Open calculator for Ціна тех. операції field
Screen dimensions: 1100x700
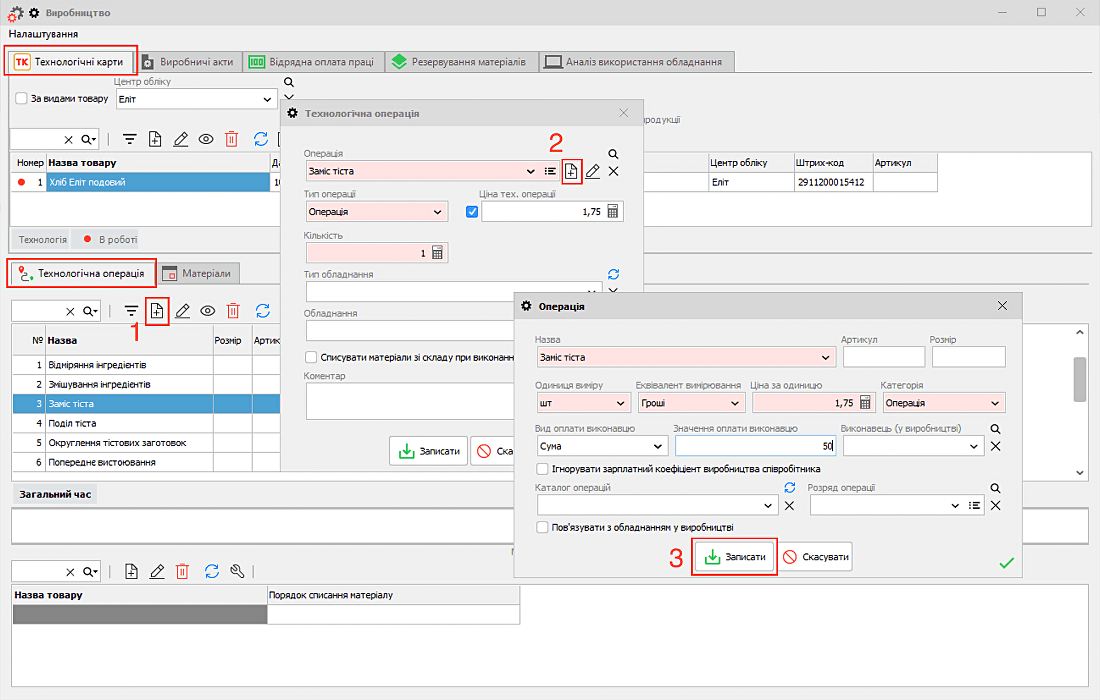pyautogui.click(x=614, y=212)
